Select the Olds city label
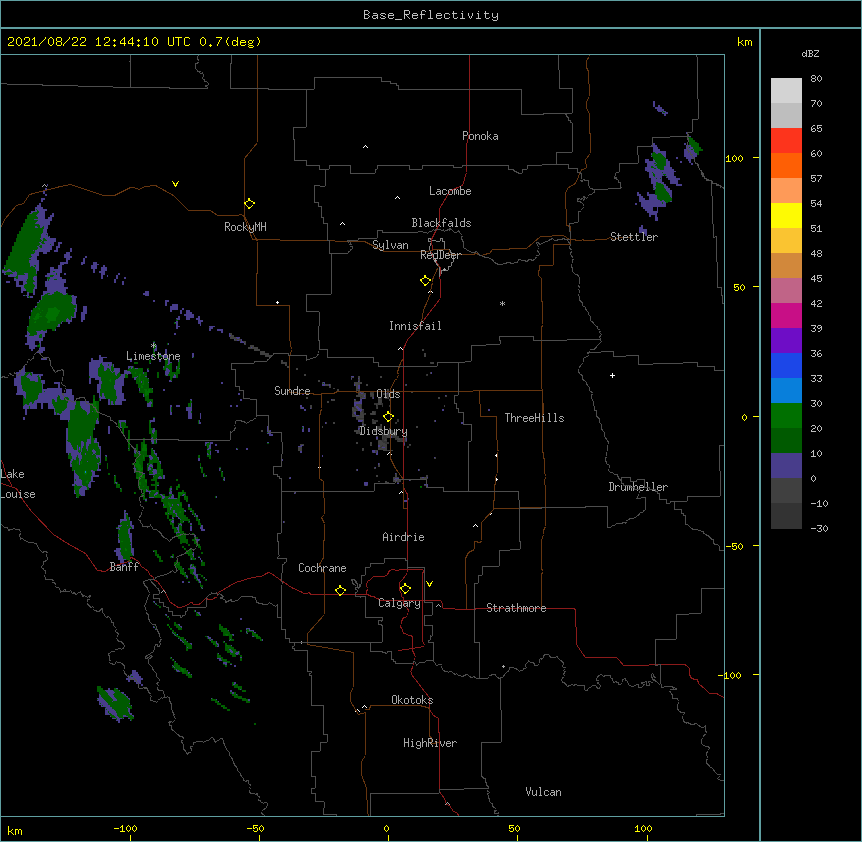This screenshot has height=842, width=862. (x=388, y=394)
